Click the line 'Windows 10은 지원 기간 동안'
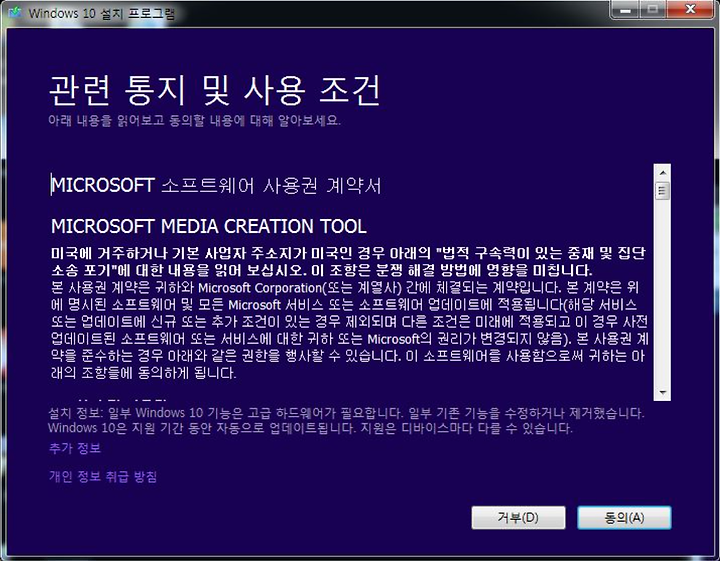This screenshot has height=561, width=720. [x=310, y=428]
